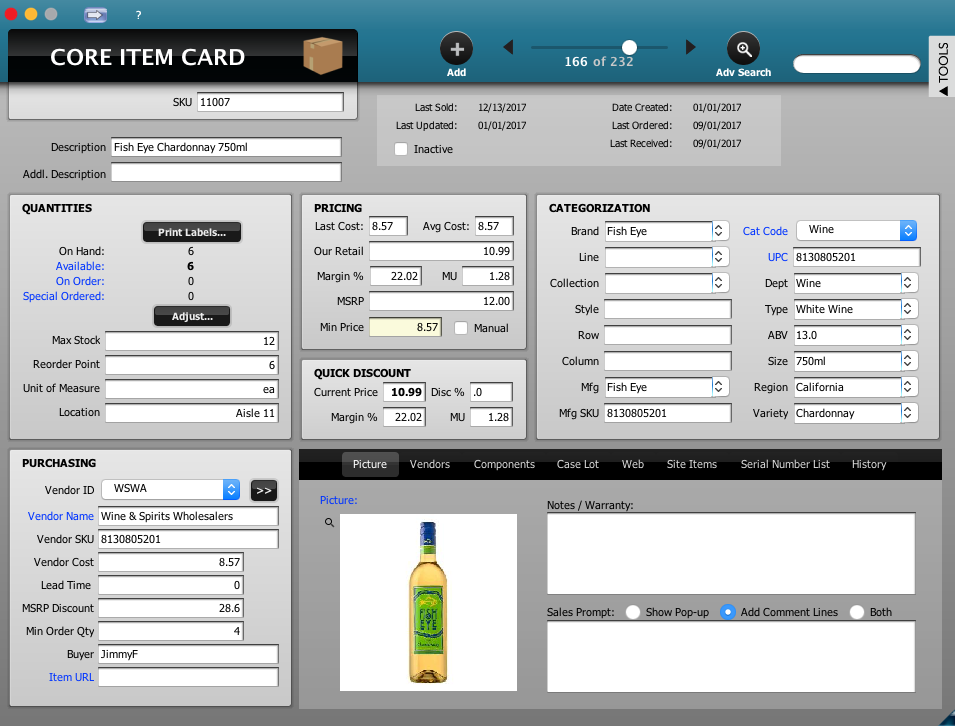Open the Case Lot tab
The height and width of the screenshot is (726, 955).
(577, 464)
